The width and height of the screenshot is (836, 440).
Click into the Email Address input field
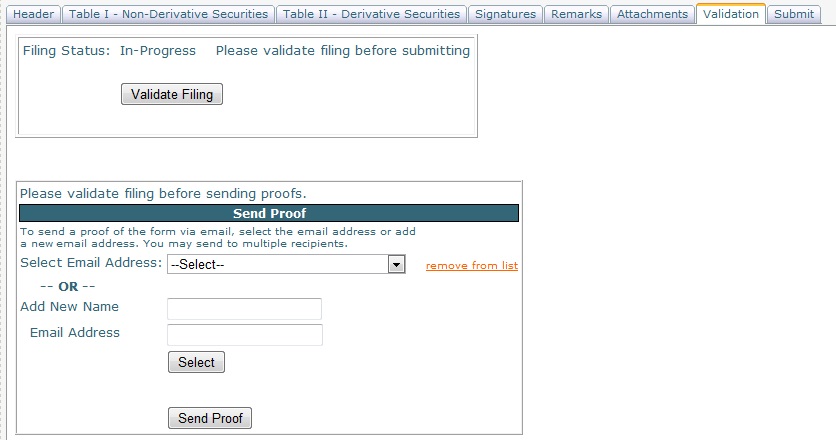pos(244,334)
